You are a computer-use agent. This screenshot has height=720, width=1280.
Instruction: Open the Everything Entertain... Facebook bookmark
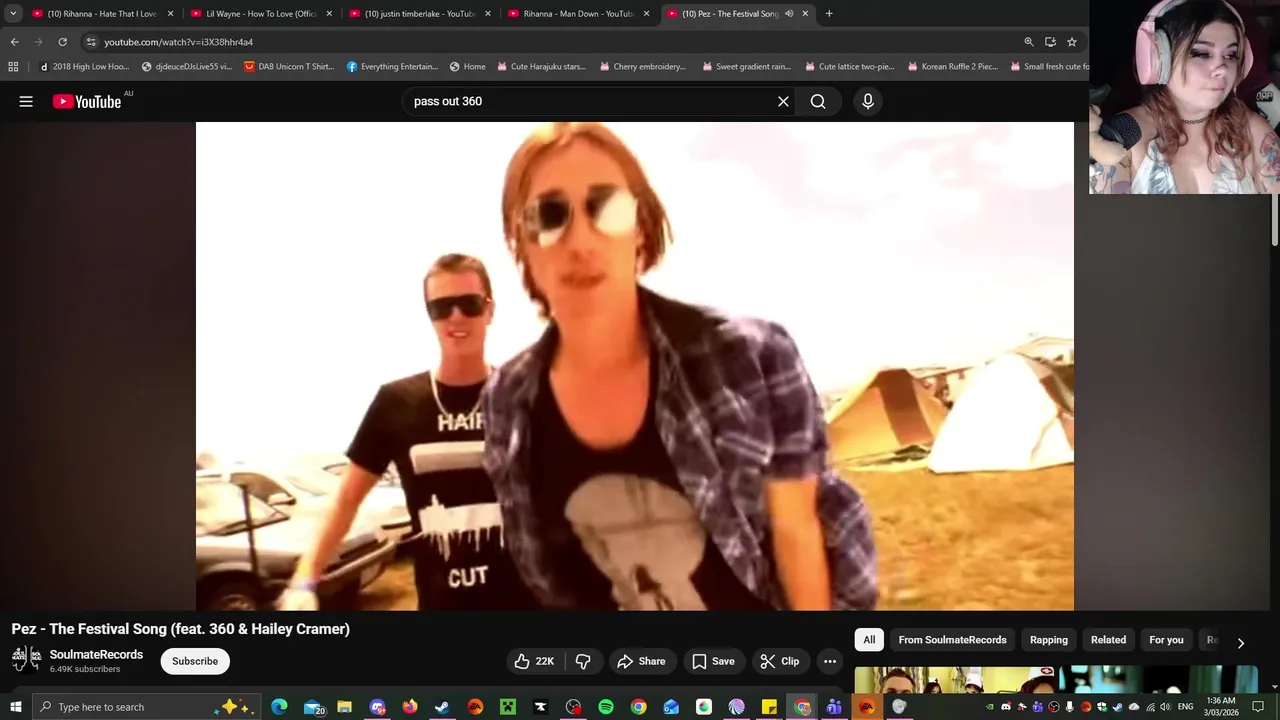392,67
